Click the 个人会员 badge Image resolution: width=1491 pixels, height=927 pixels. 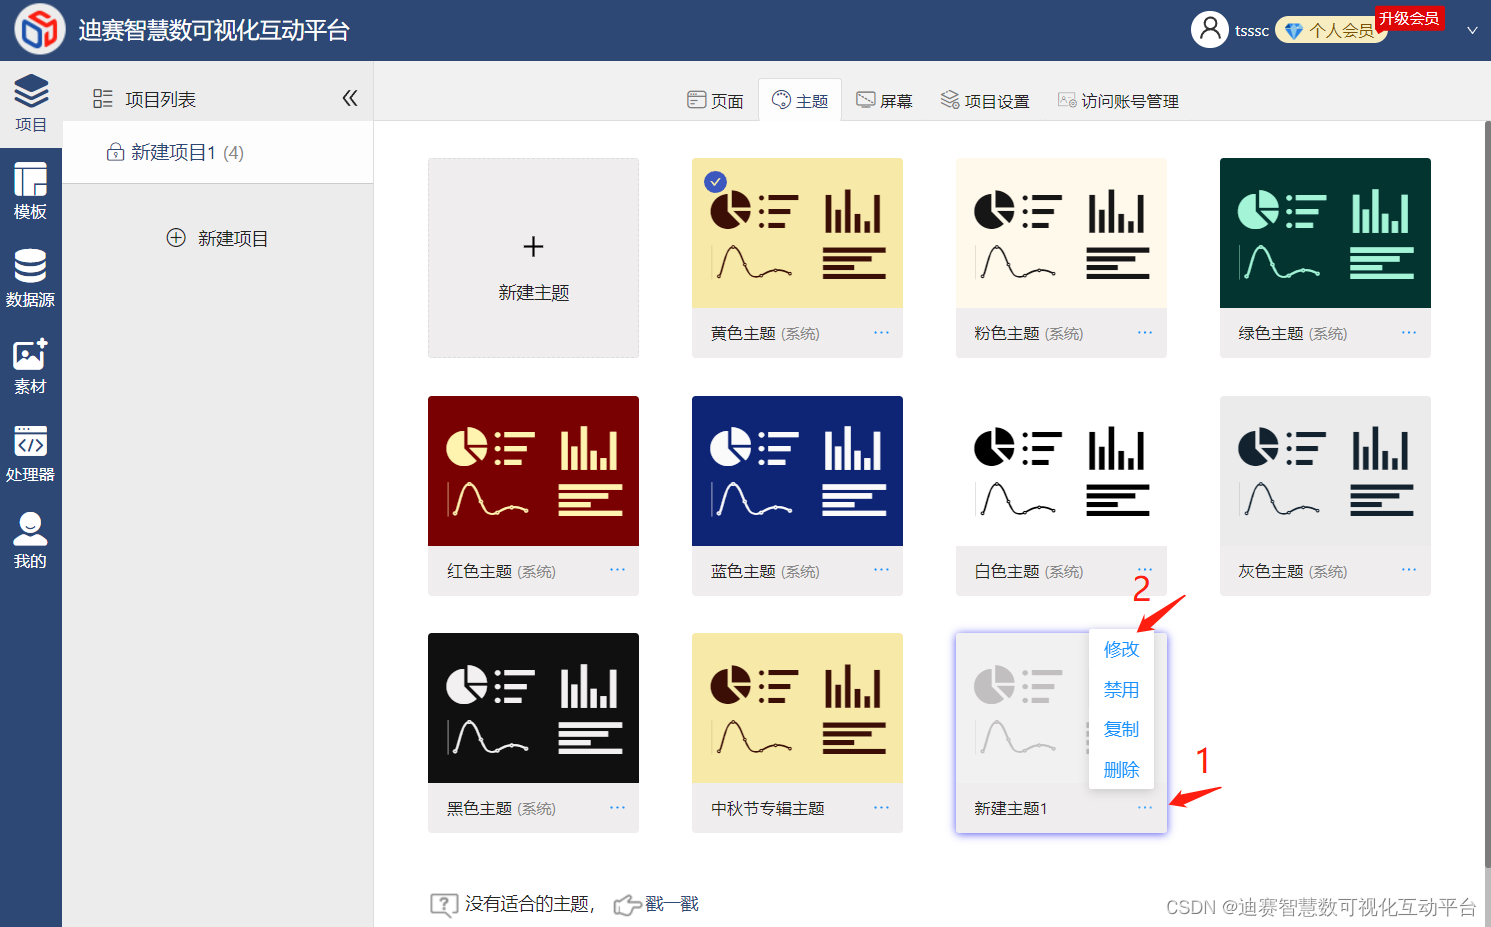click(1330, 31)
